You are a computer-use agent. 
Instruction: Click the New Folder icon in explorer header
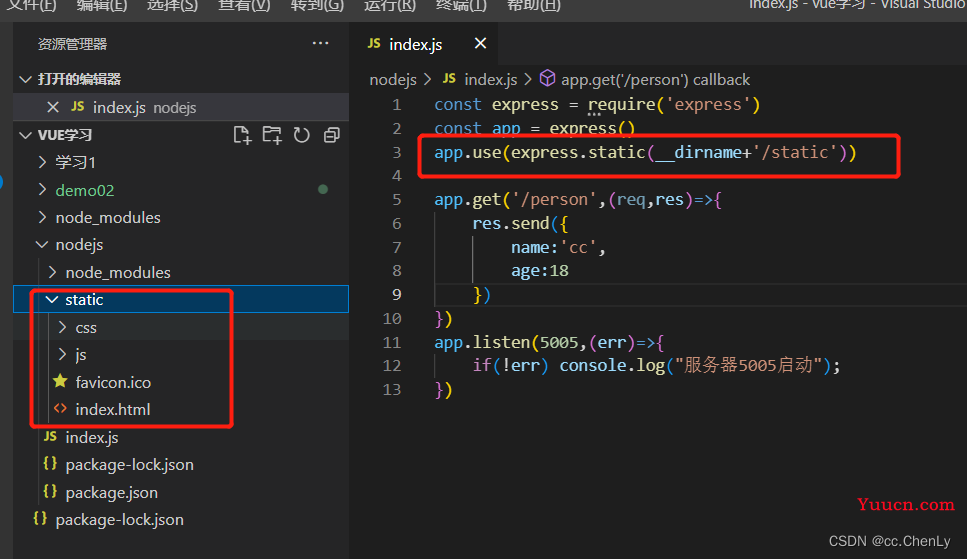pyautogui.click(x=271, y=135)
